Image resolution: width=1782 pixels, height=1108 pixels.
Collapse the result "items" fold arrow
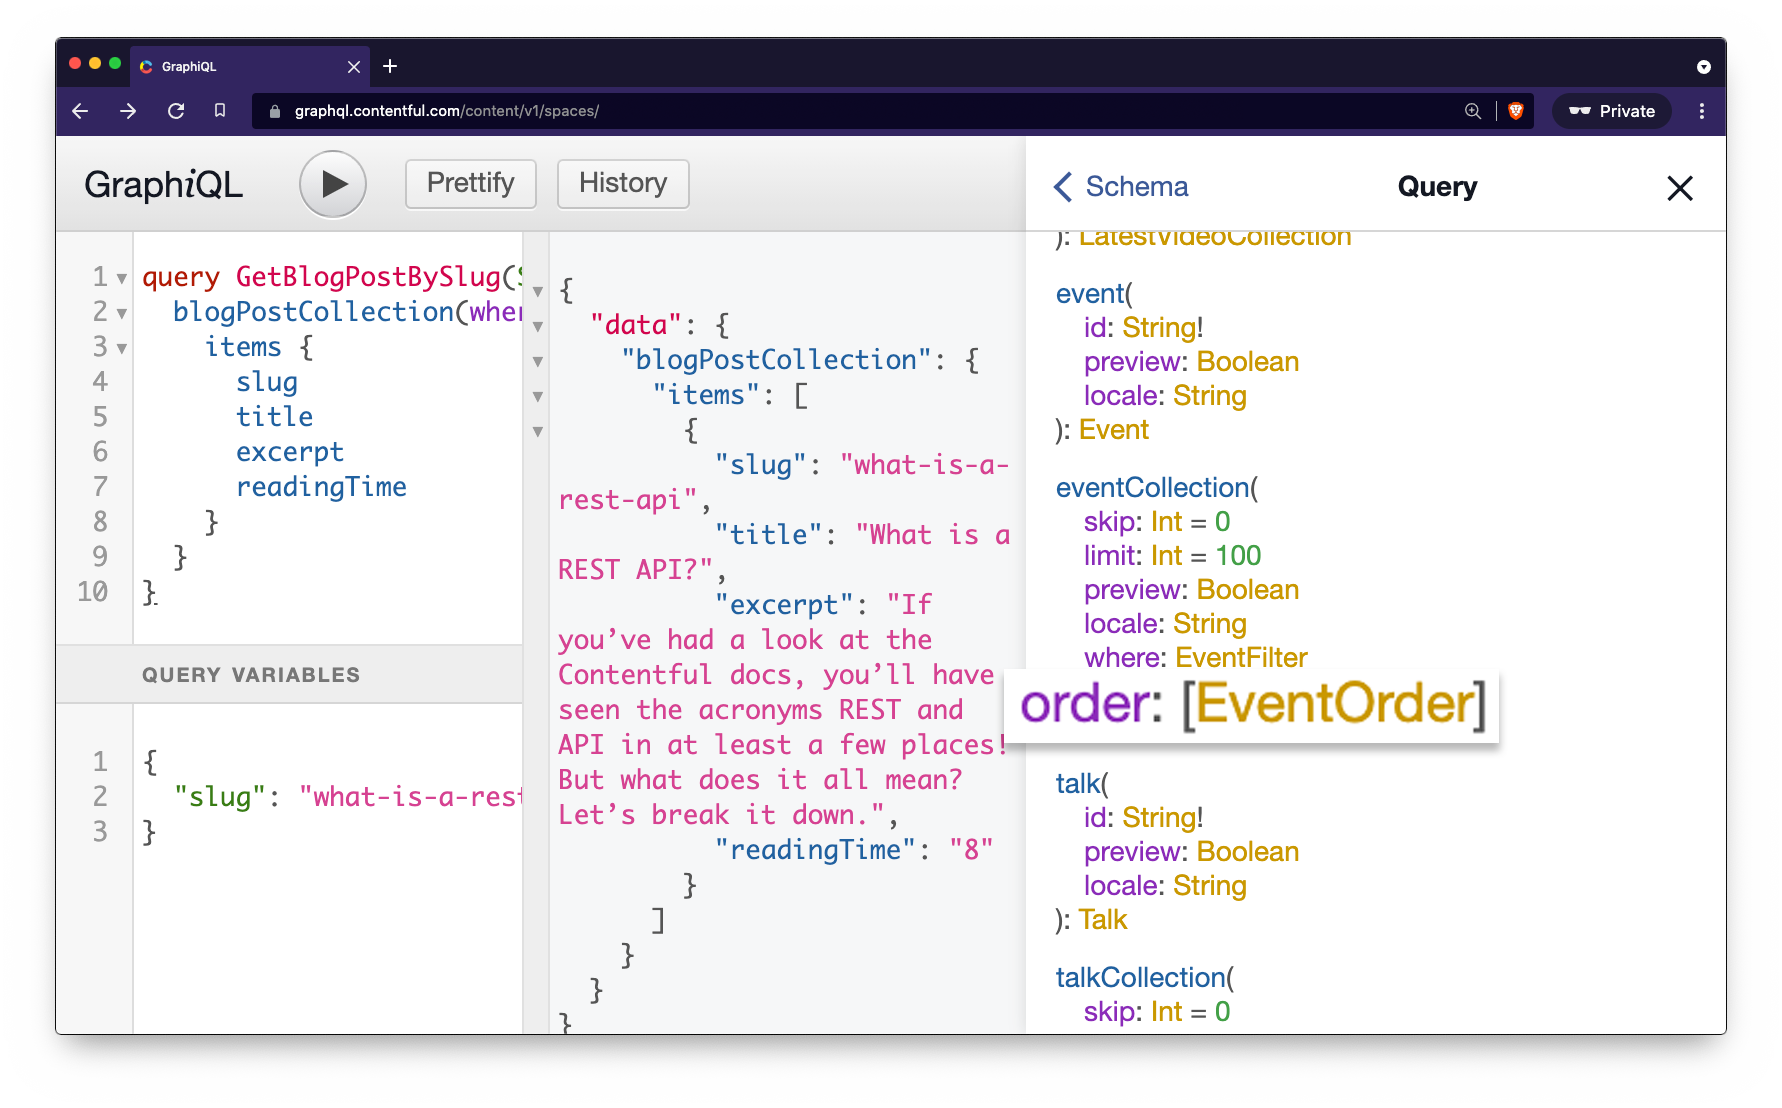tap(538, 397)
